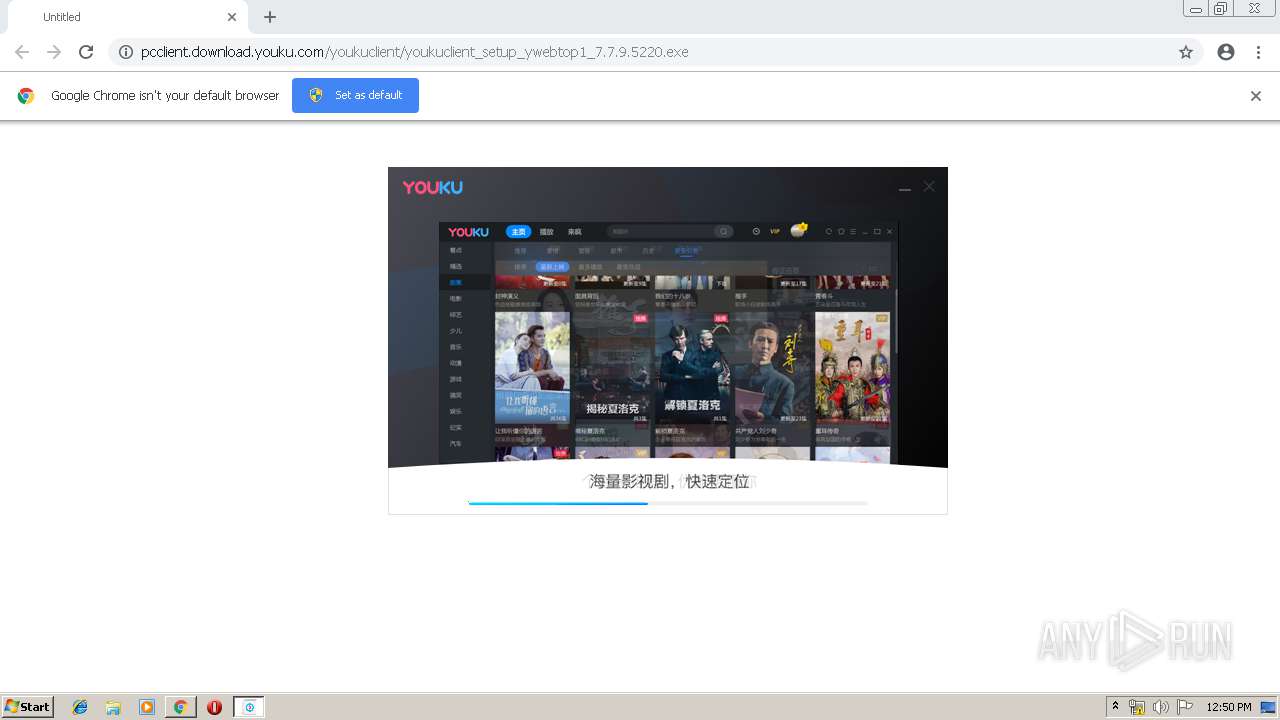1280x720 pixels.
Task: Dismiss the default browser infobar
Action: (x=1256, y=96)
